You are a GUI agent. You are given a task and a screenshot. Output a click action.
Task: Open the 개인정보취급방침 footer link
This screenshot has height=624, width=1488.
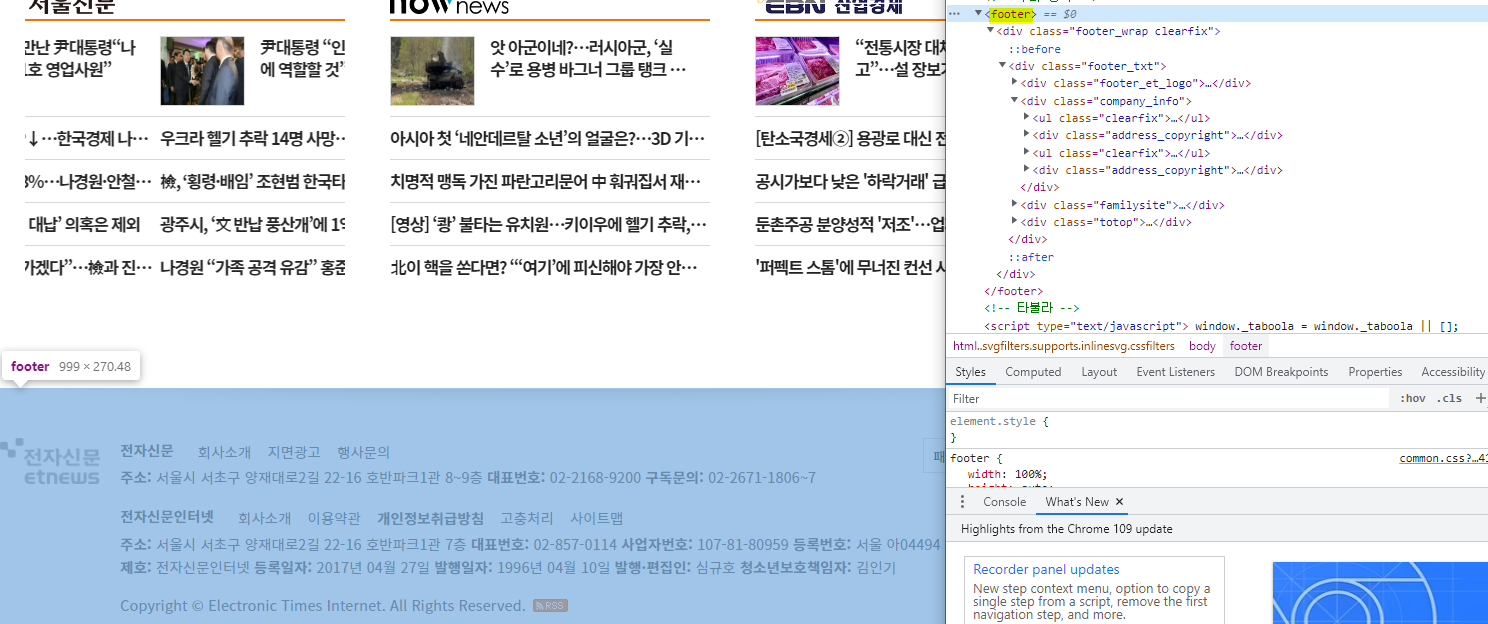430,518
